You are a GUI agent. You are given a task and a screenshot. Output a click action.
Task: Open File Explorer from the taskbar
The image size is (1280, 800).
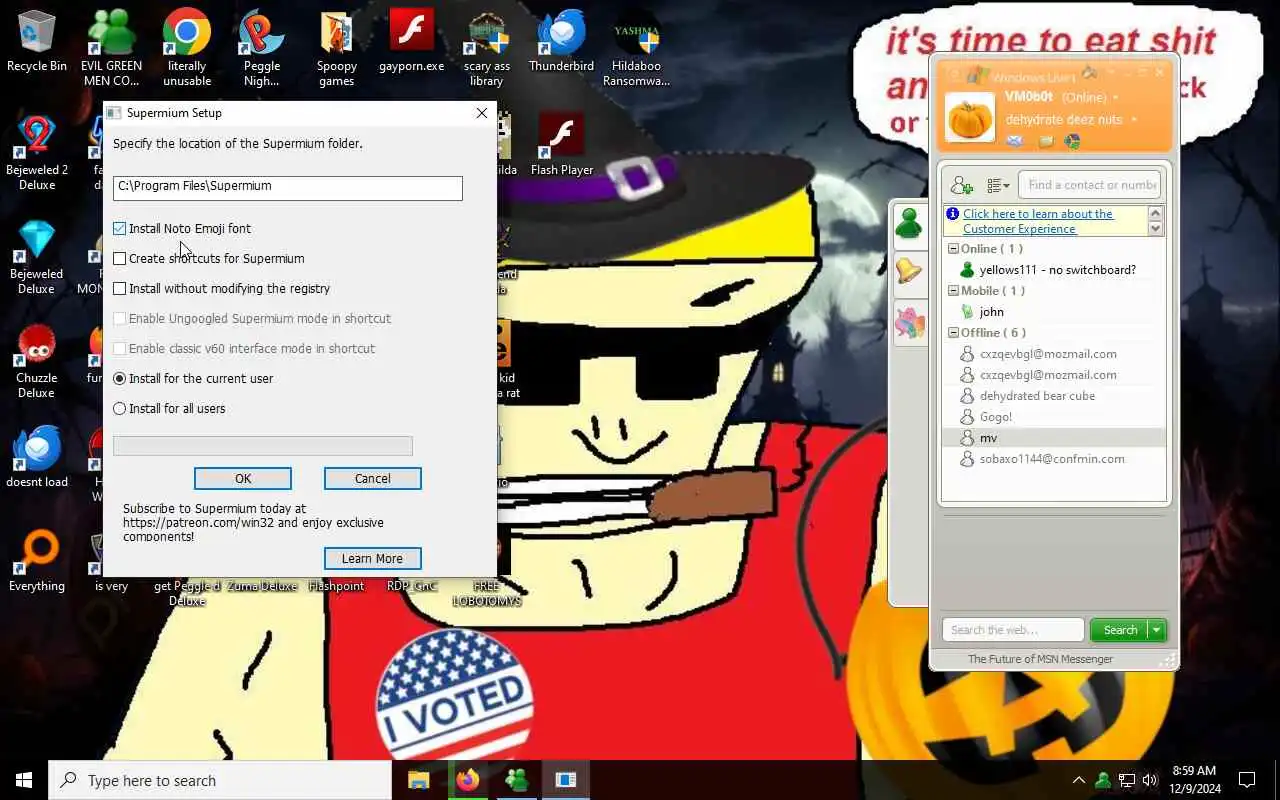coord(419,780)
